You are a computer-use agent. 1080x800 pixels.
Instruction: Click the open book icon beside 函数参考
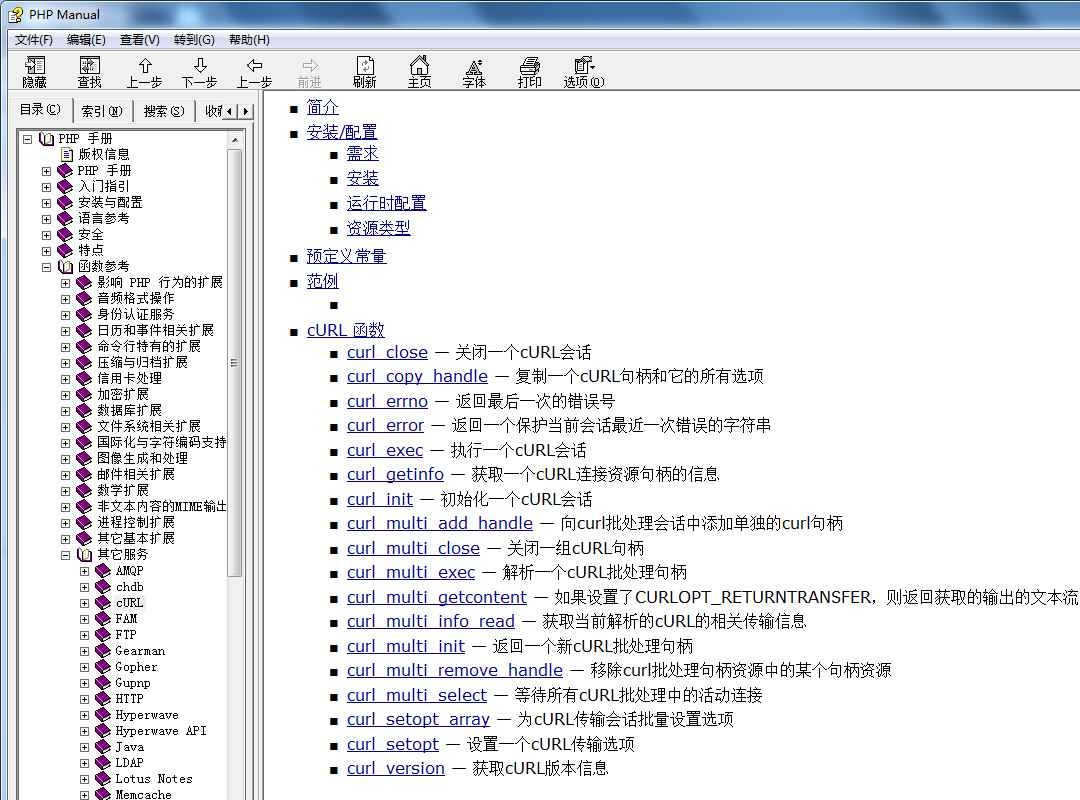65,267
